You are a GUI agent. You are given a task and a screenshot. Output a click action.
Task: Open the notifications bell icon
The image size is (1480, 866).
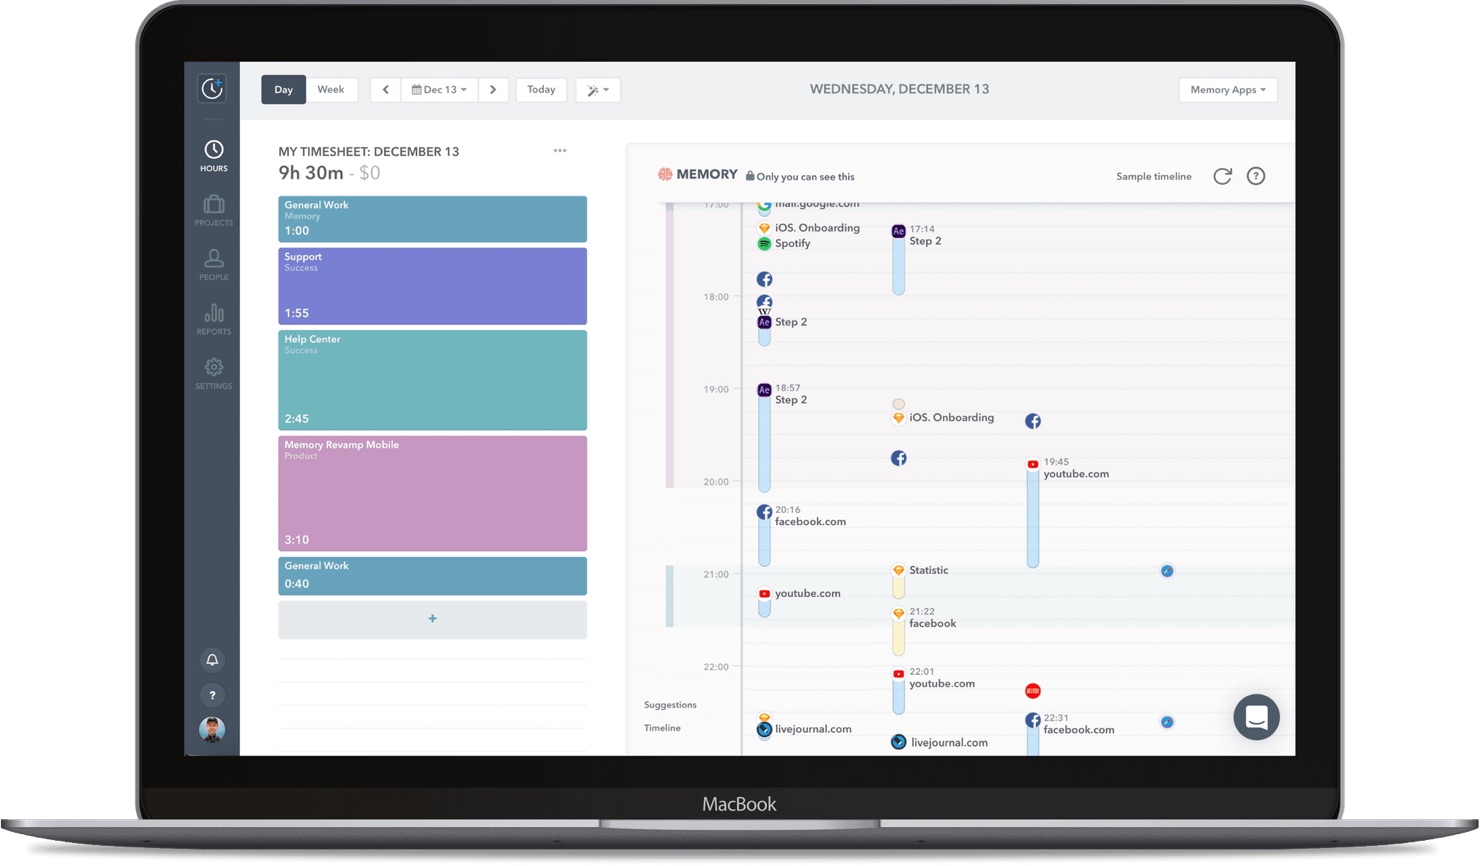213,659
